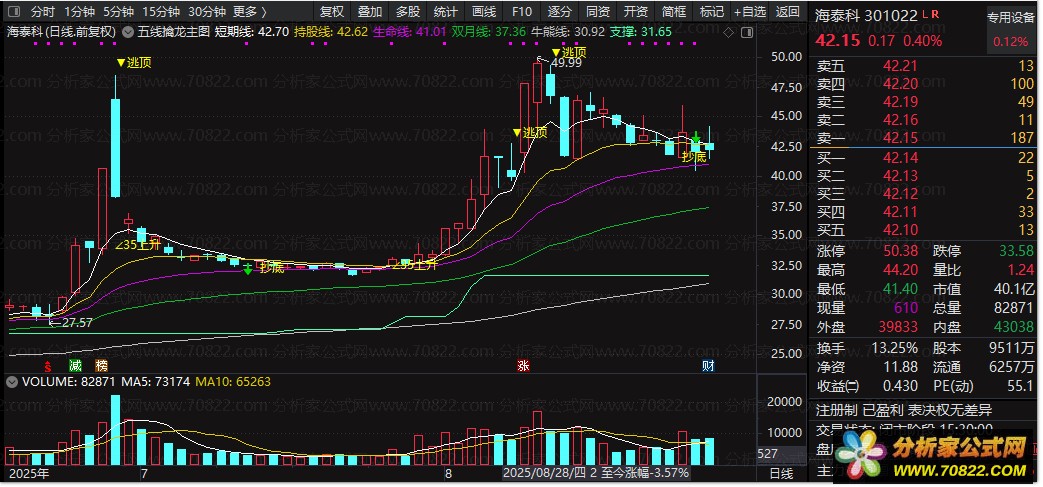
Task: Click the R flag next to 301022
Action: click(x=935, y=14)
